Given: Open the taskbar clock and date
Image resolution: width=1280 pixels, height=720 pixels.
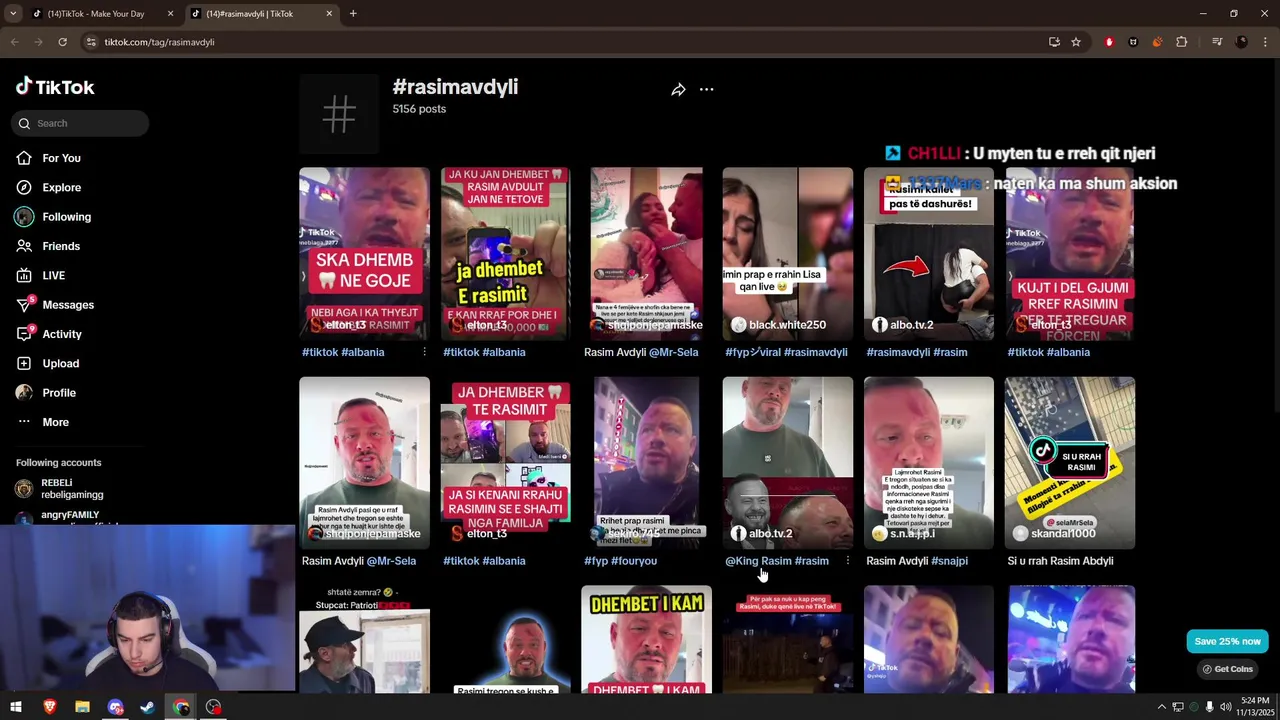Looking at the screenshot, I should (1255, 706).
